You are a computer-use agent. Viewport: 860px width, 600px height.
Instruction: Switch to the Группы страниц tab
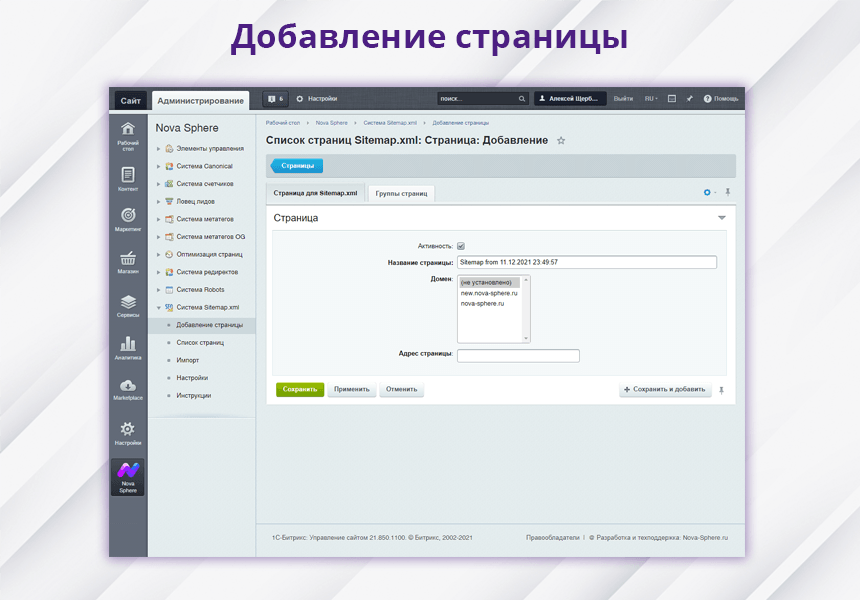(401, 192)
